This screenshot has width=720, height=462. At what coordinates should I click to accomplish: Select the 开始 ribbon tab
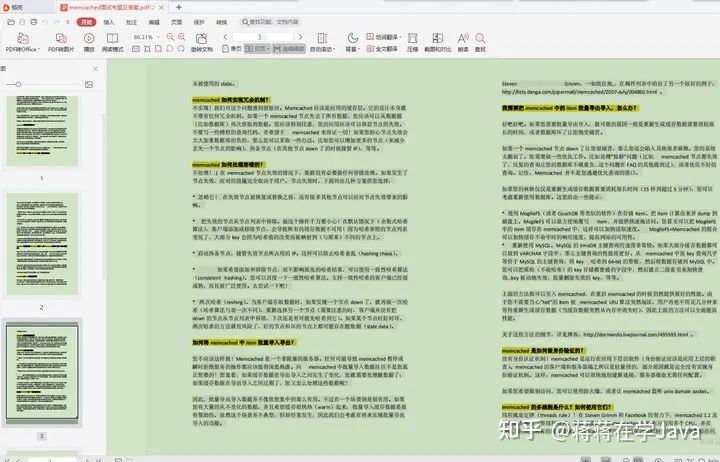pyautogui.click(x=86, y=22)
